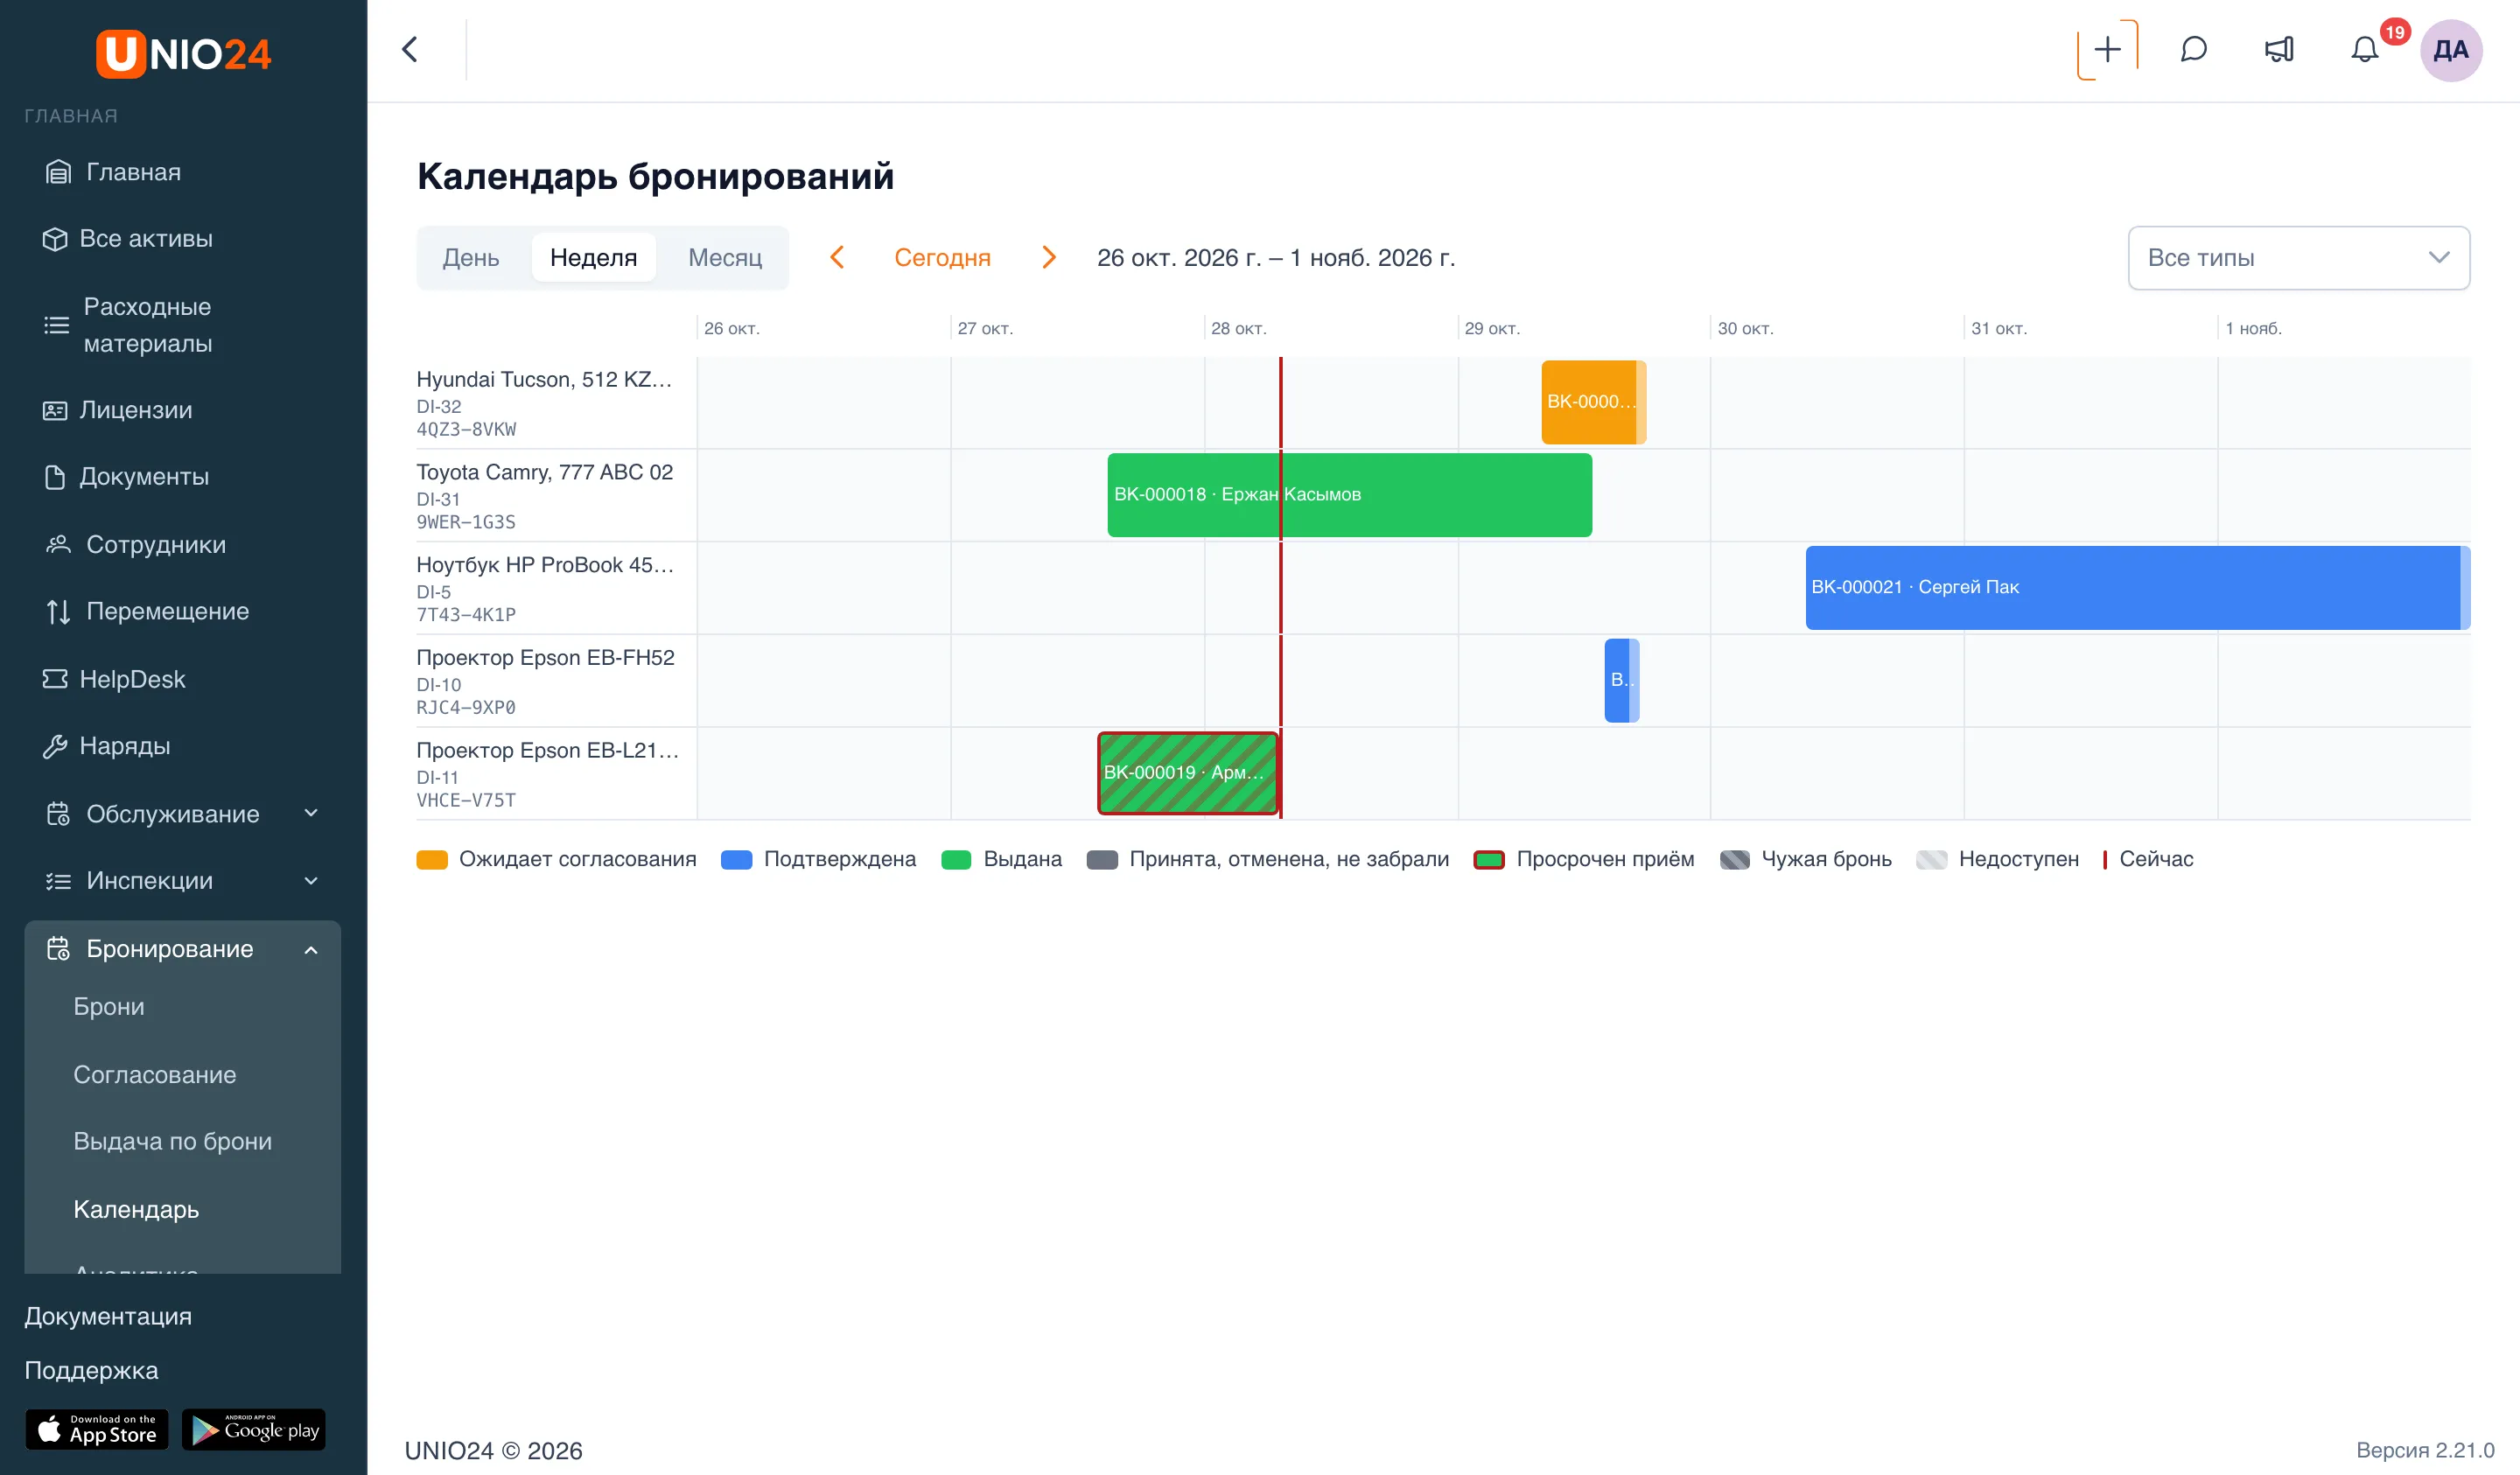Go back with the left arrow icon

(x=410, y=49)
